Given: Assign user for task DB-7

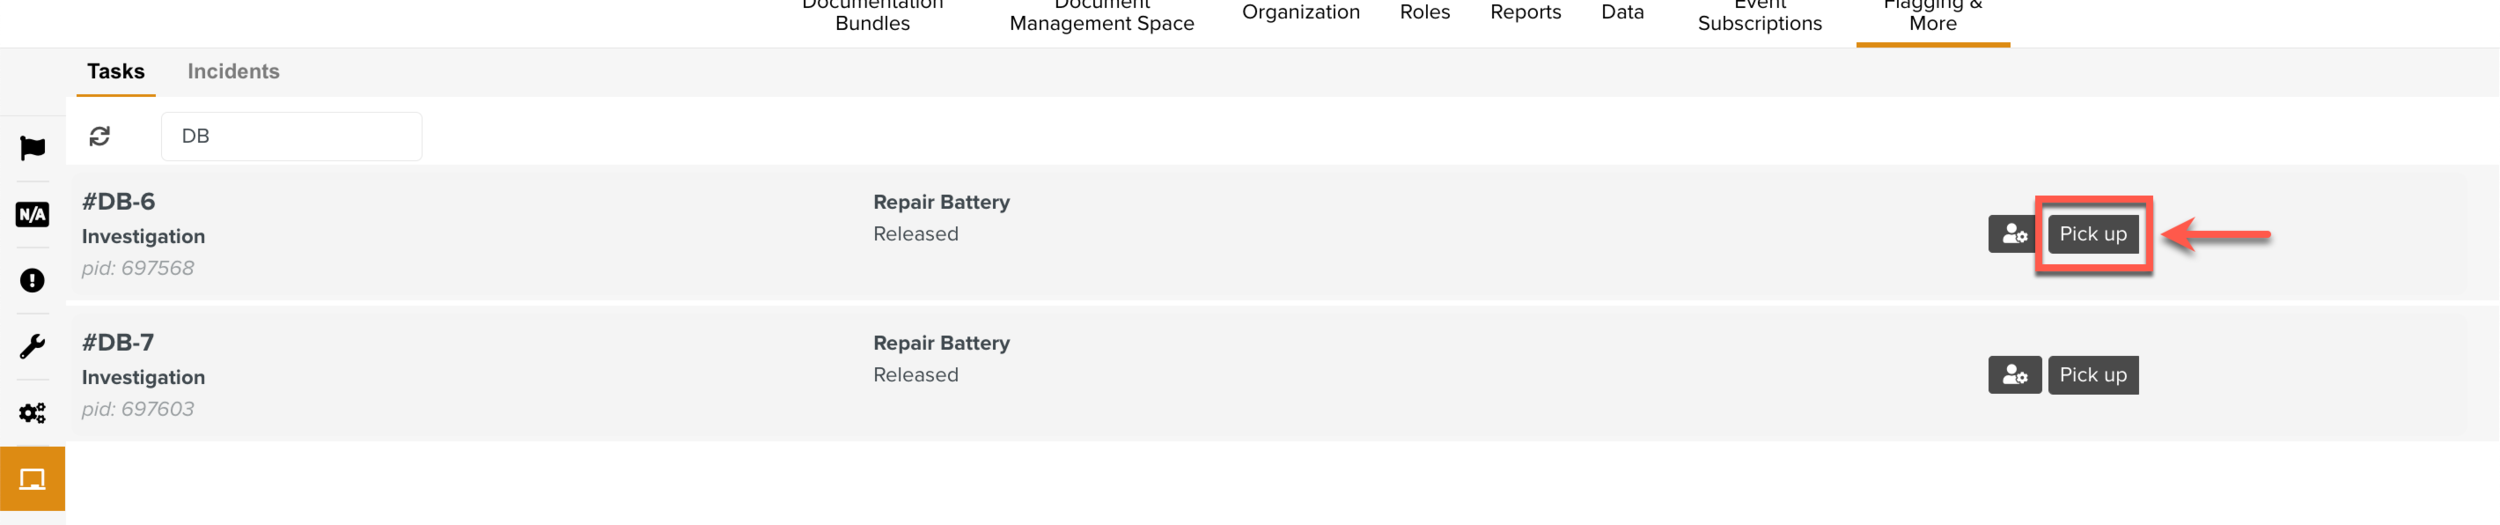Looking at the screenshot, I should point(2013,375).
